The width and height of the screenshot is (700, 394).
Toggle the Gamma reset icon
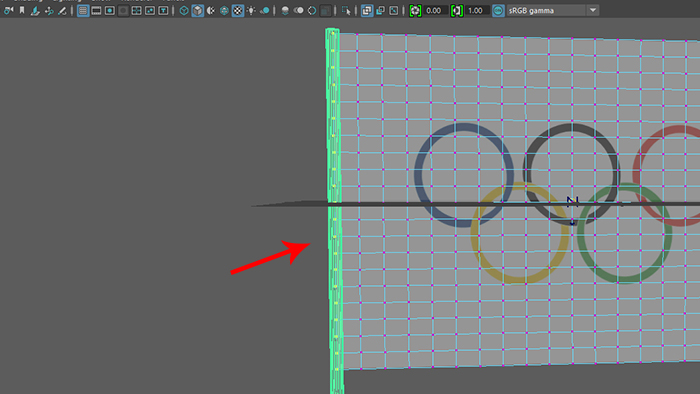click(x=457, y=10)
